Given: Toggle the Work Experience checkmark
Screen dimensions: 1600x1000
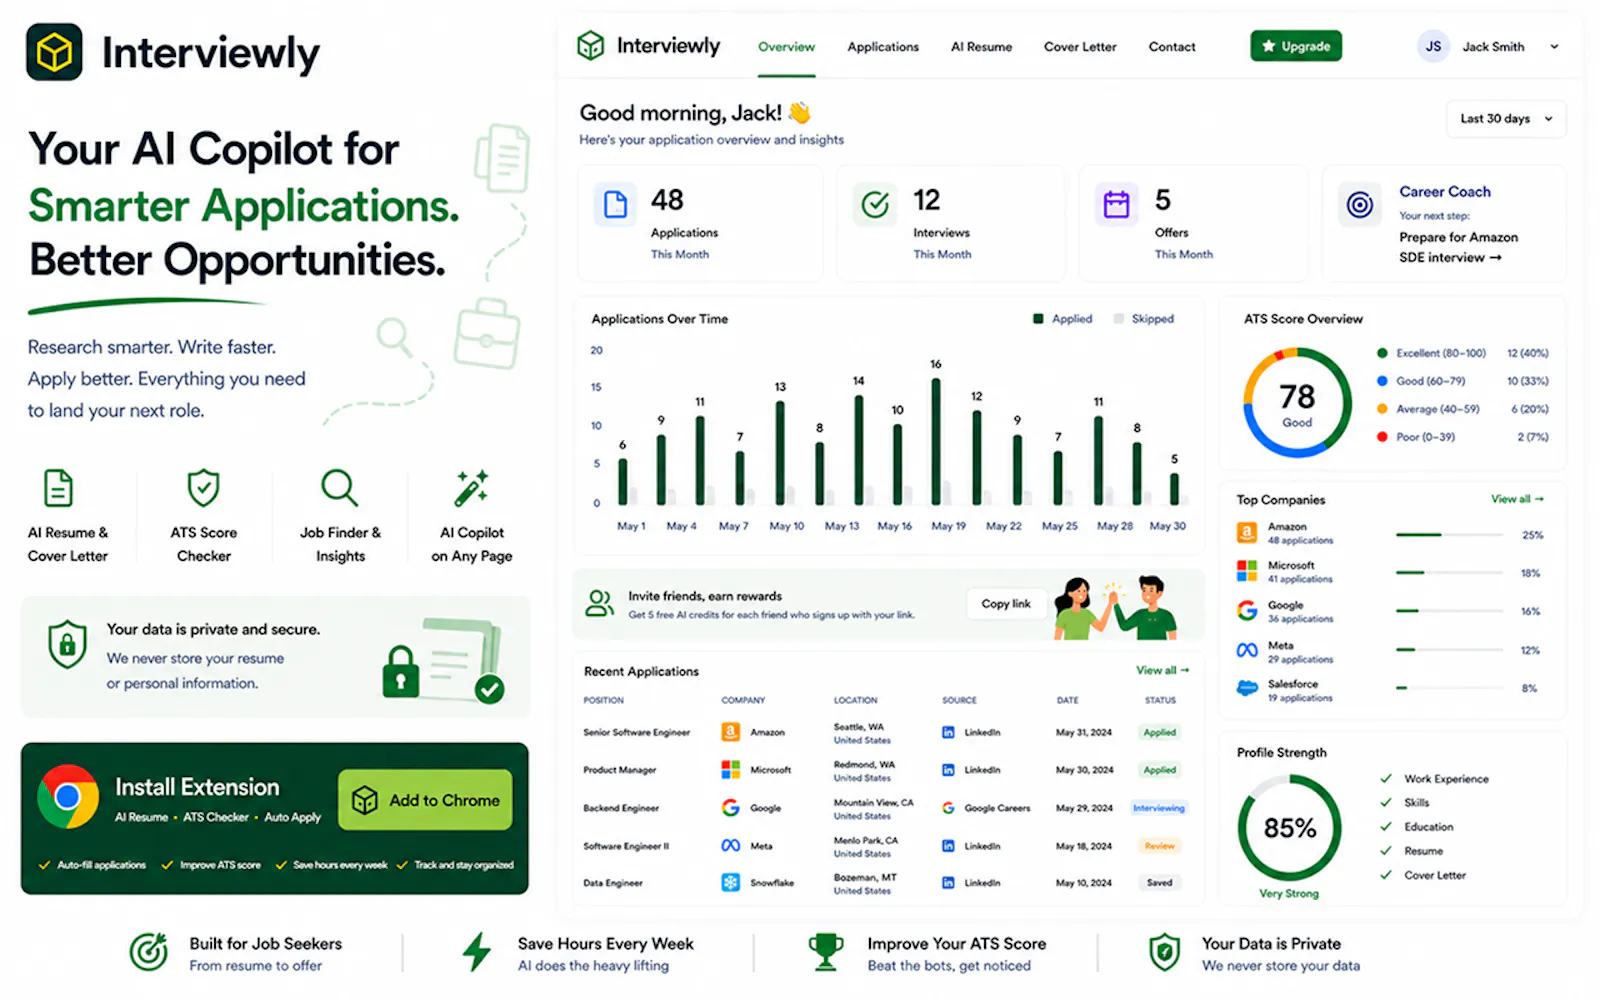Looking at the screenshot, I should tap(1386, 779).
